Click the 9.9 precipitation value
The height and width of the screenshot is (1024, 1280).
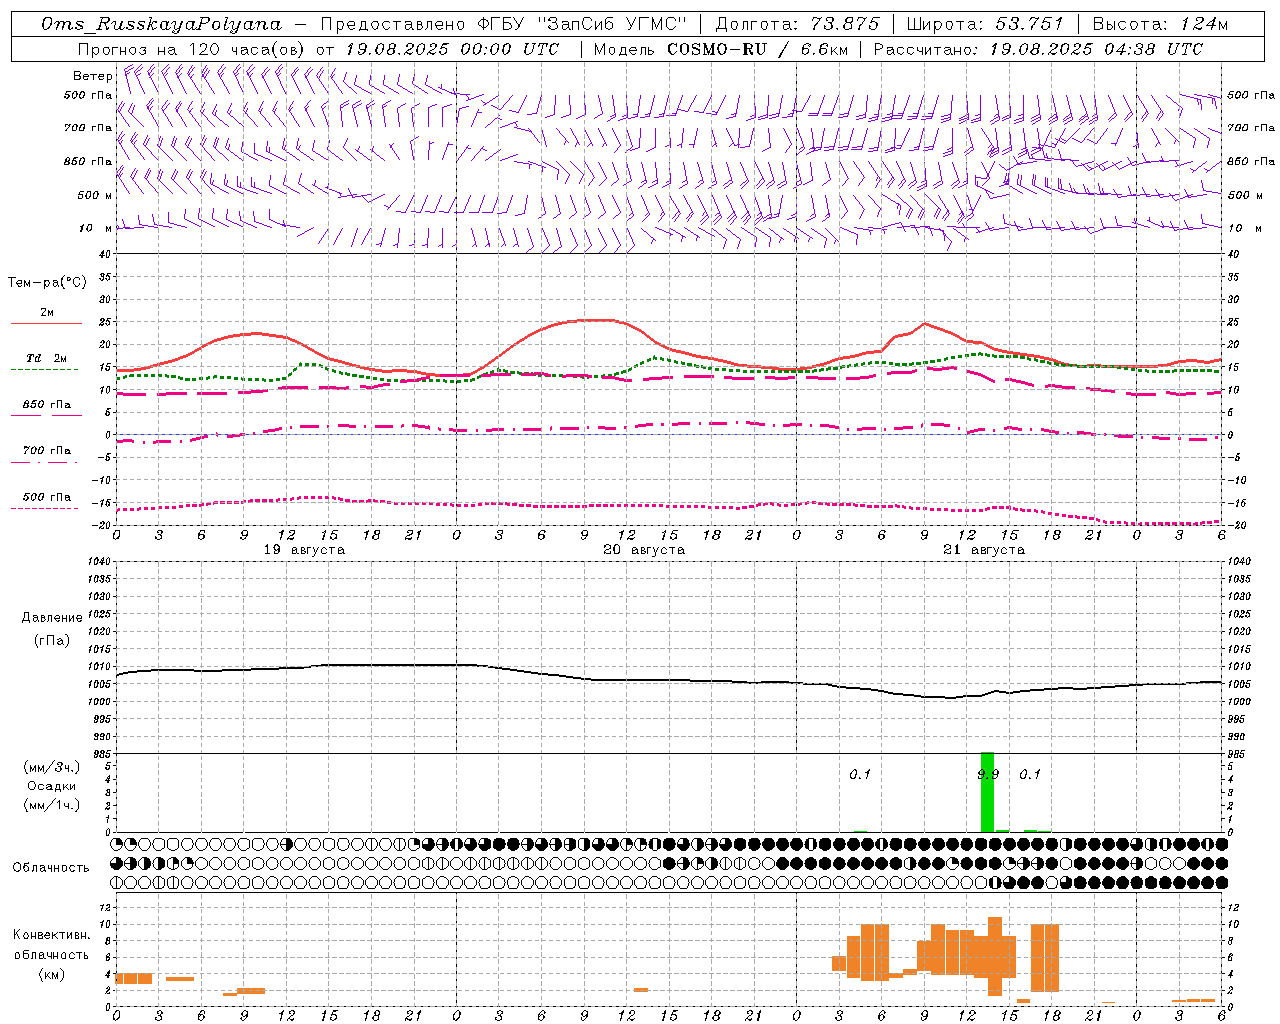click(x=988, y=775)
